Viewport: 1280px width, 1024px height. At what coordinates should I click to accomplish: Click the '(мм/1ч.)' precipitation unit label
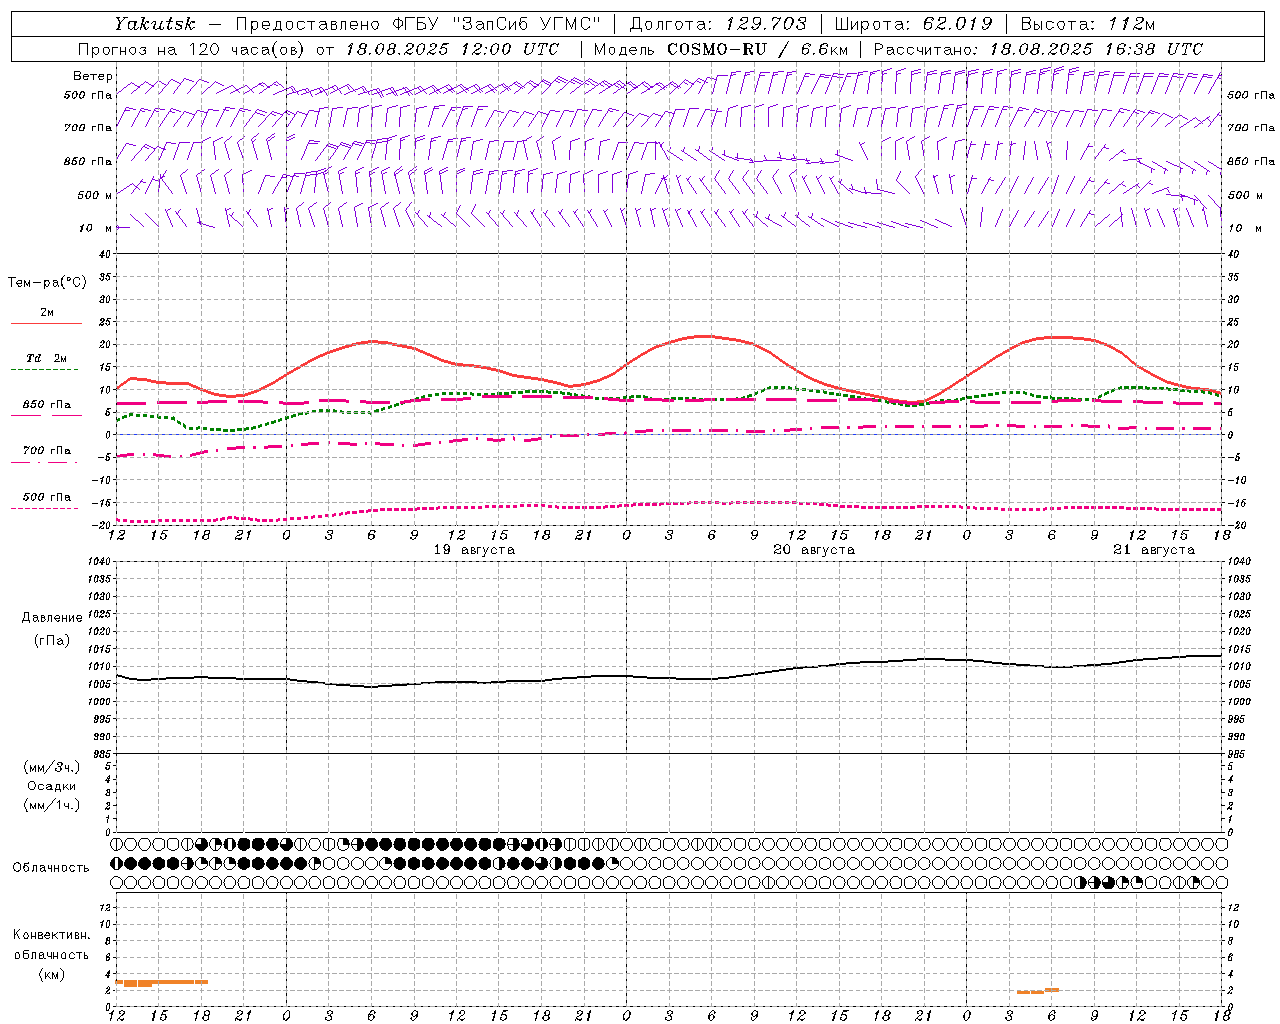[x=52, y=805]
